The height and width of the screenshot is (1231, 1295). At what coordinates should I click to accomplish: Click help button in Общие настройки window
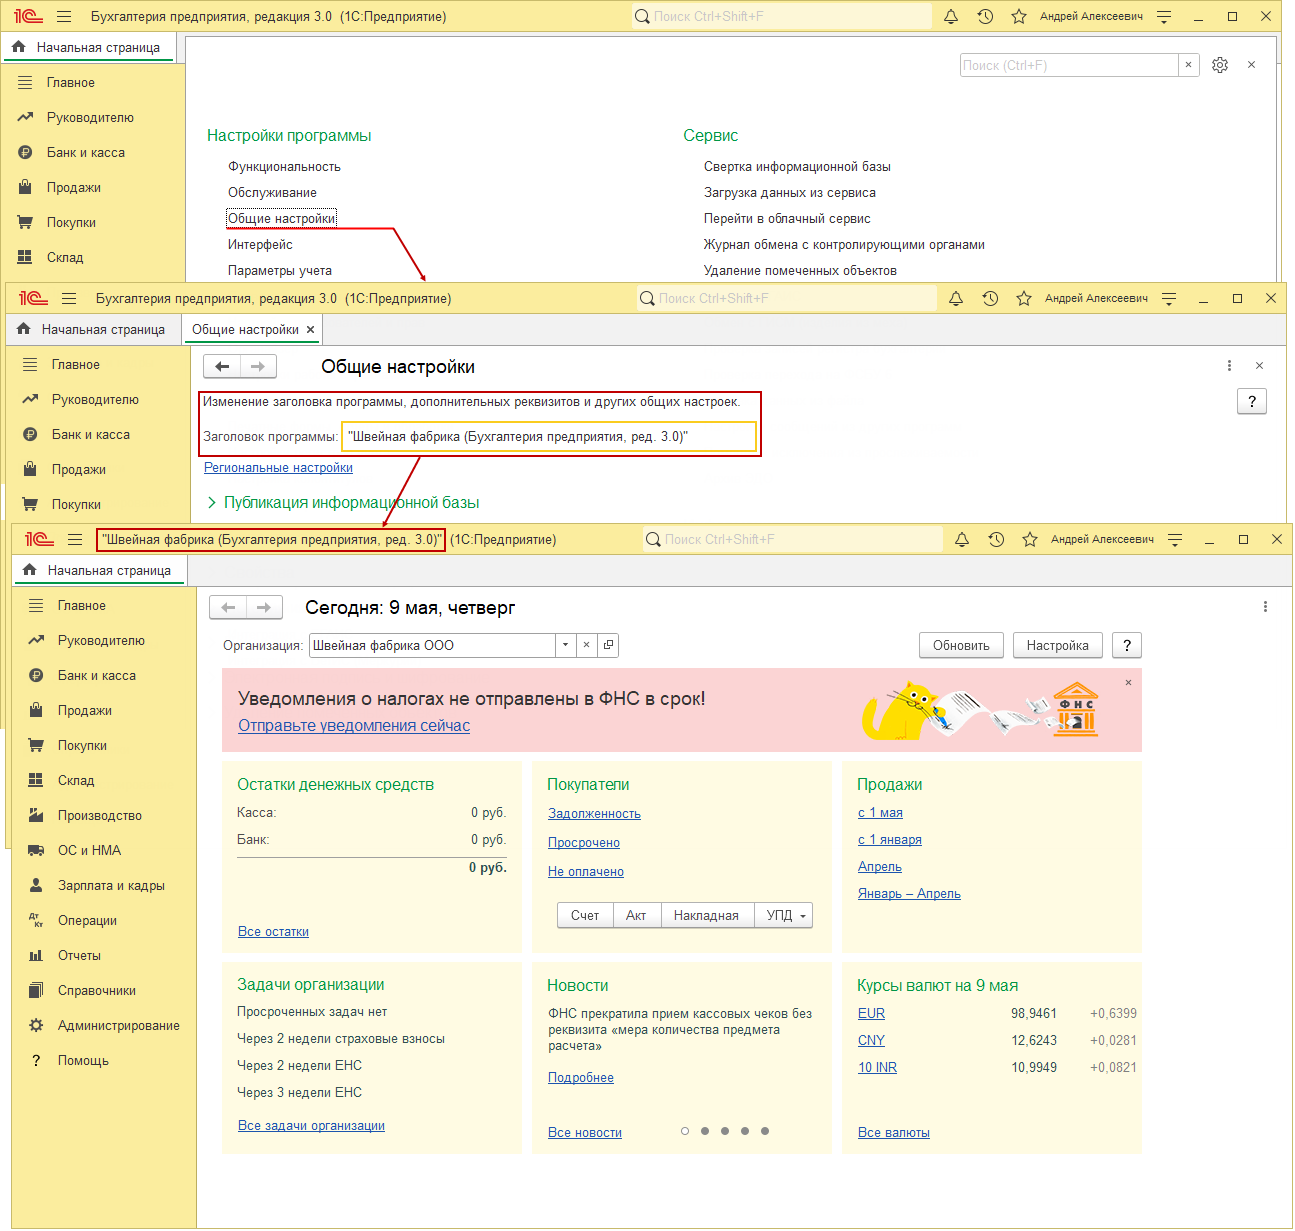coord(1252,401)
